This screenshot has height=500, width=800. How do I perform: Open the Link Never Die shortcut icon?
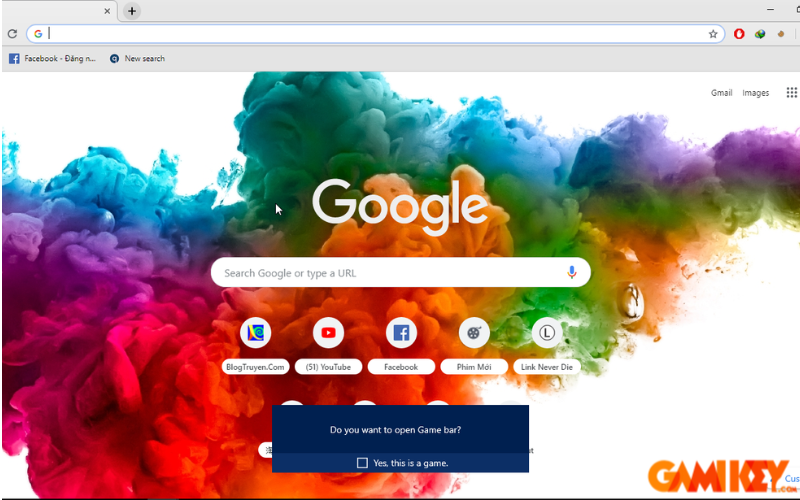click(546, 333)
